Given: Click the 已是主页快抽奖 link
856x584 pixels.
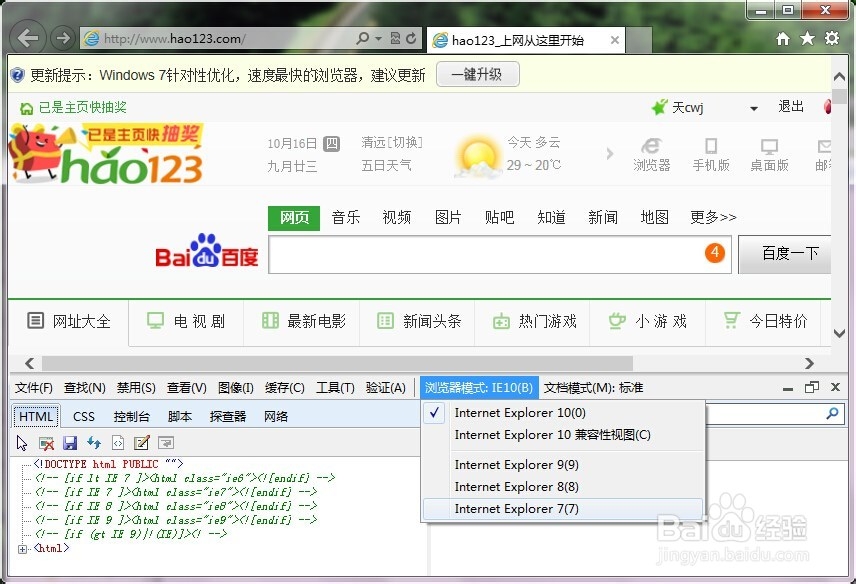Looking at the screenshot, I should [x=82, y=108].
